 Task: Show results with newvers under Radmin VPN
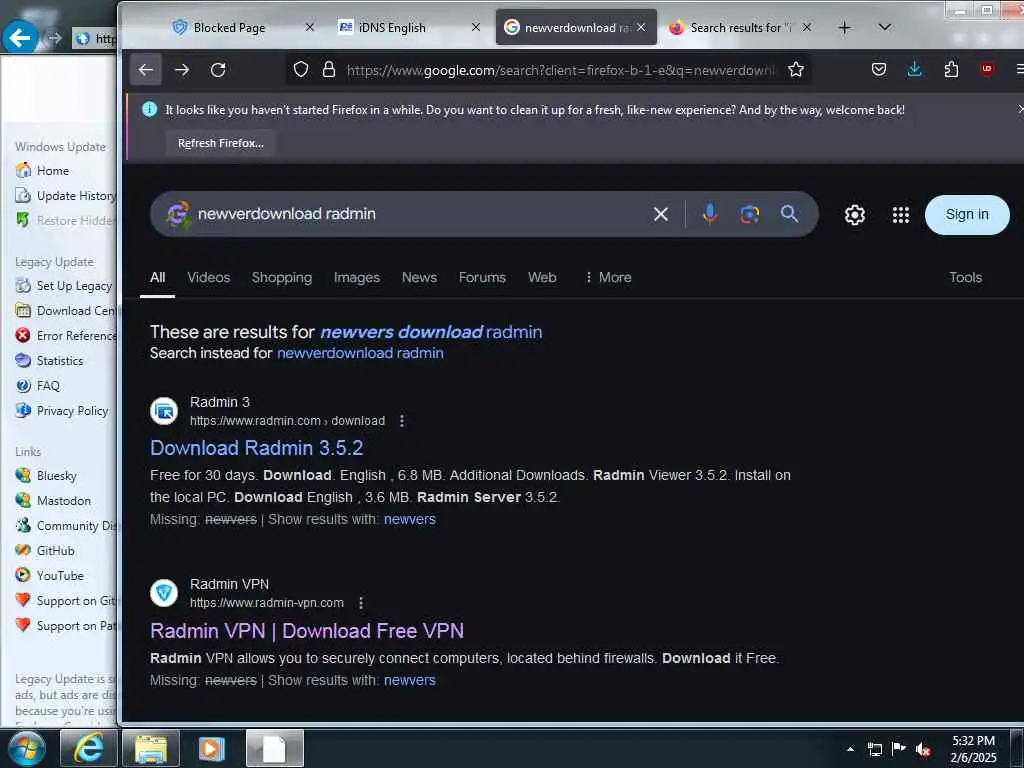(x=409, y=680)
